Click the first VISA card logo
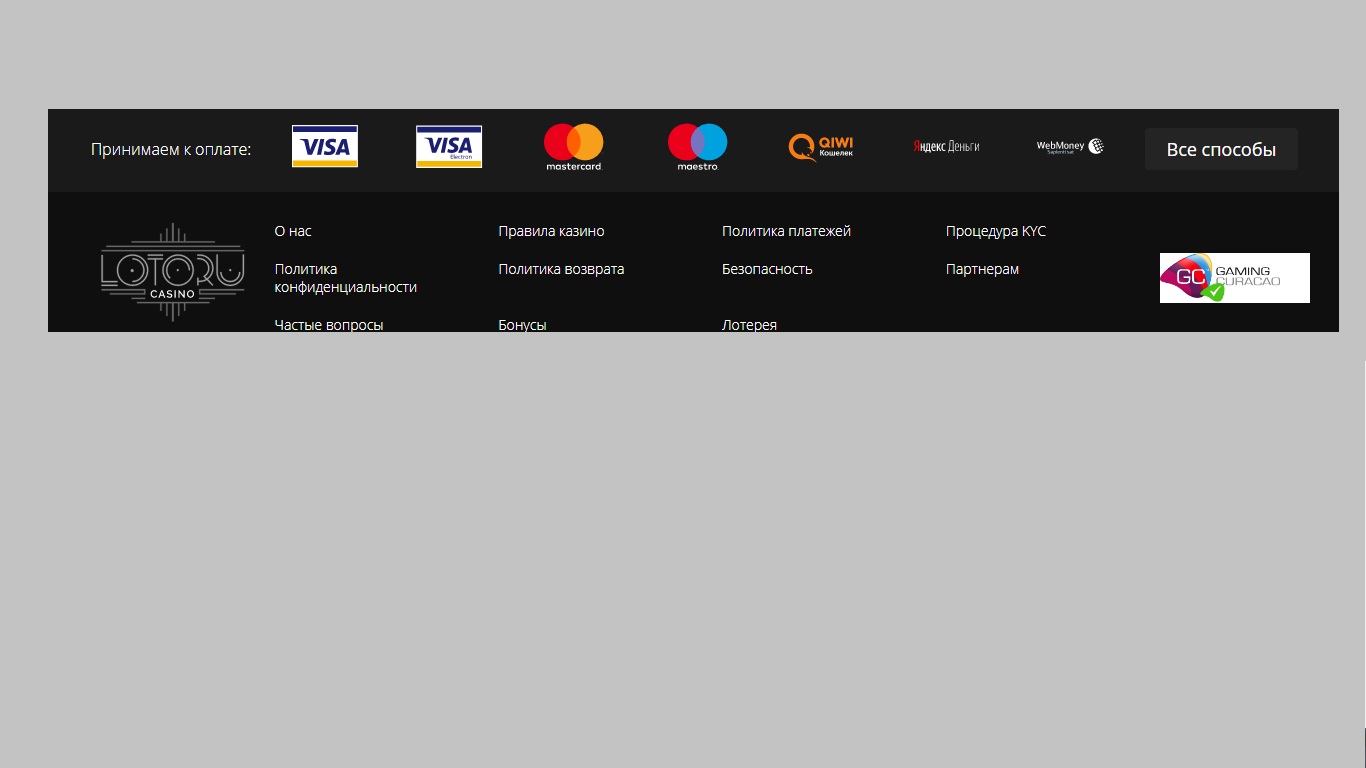The image size is (1366, 768). pyautogui.click(x=325, y=146)
